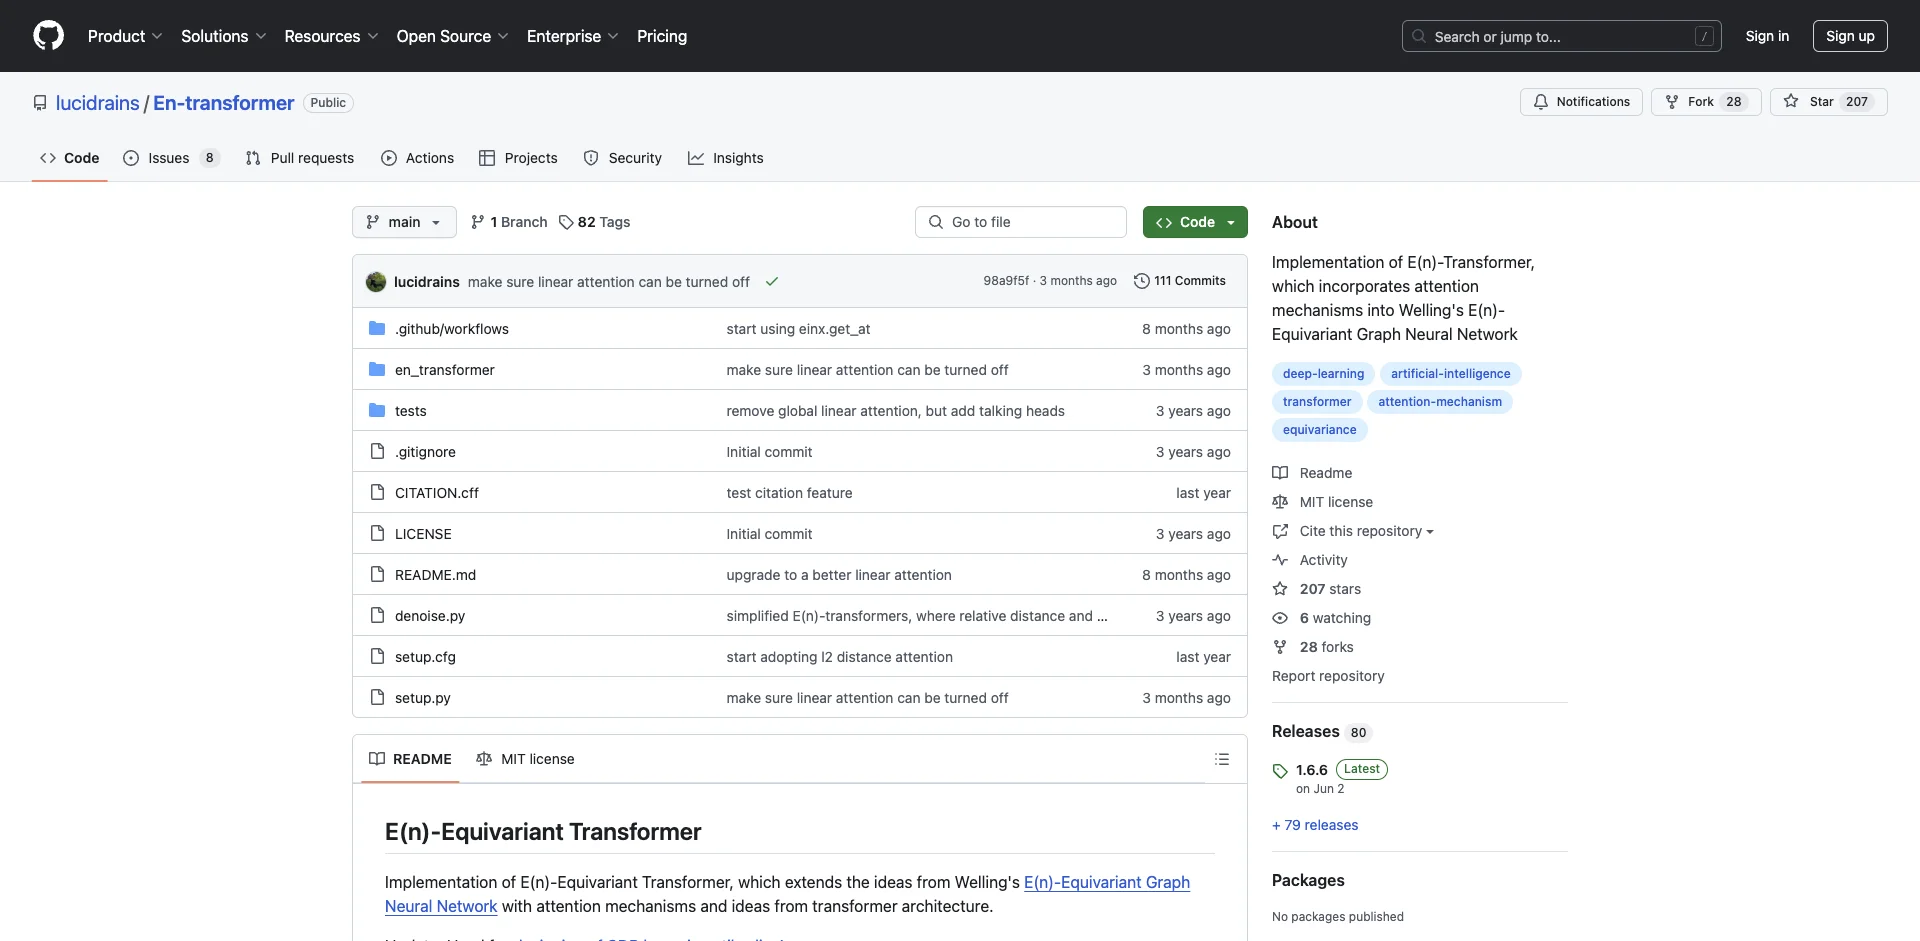Viewport: 1920px width, 941px height.
Task: Open the Enterprise menu
Action: click(572, 36)
